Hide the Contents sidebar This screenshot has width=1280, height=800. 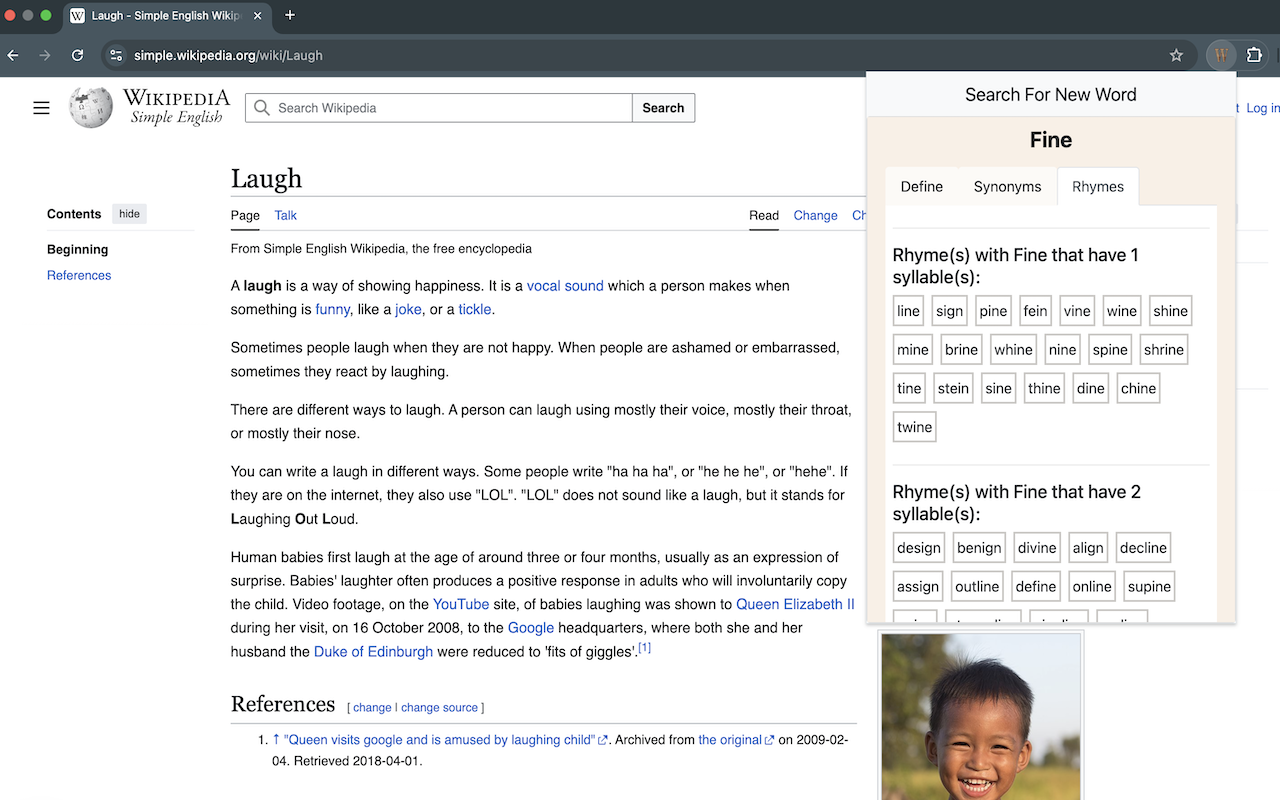129,213
